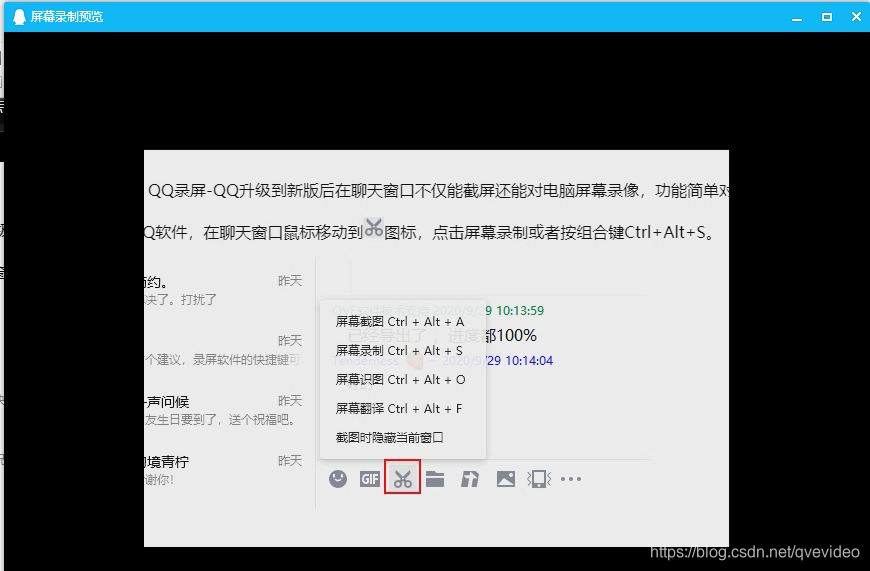Open the 境青柠 conversation row
The height and width of the screenshot is (571, 870).
pos(224,470)
